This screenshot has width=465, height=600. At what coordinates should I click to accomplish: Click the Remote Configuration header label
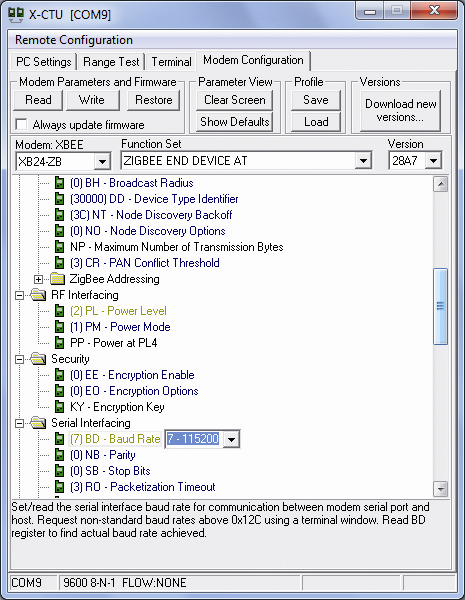click(x=73, y=40)
